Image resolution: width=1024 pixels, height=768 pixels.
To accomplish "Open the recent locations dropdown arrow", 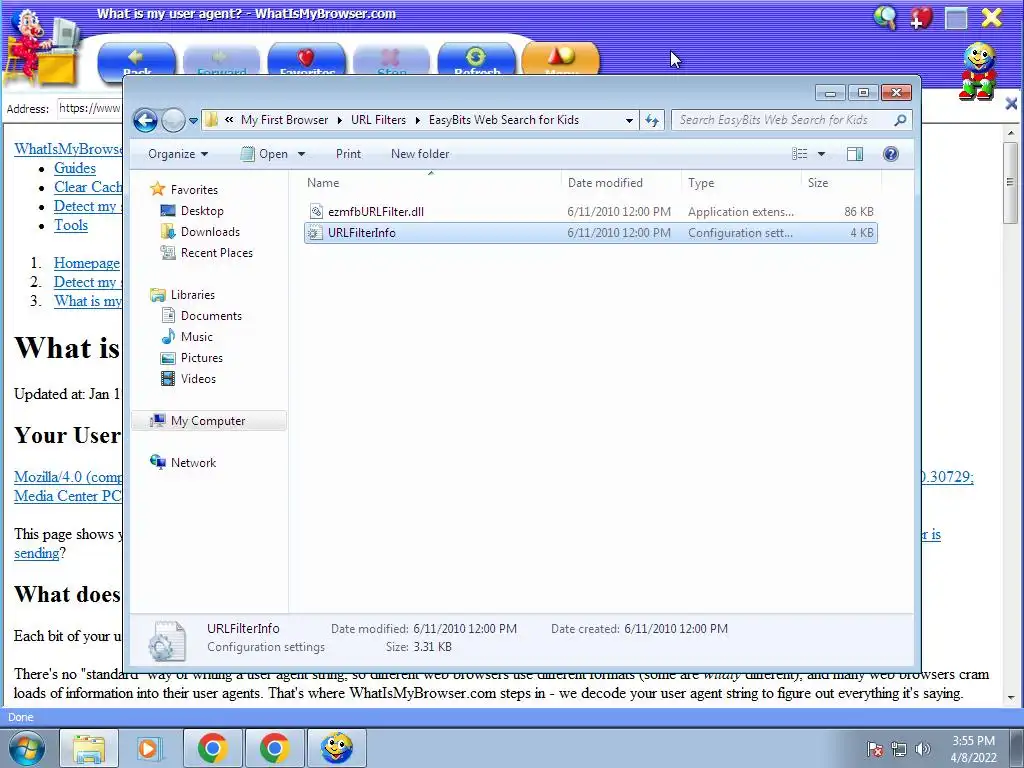I will click(193, 121).
